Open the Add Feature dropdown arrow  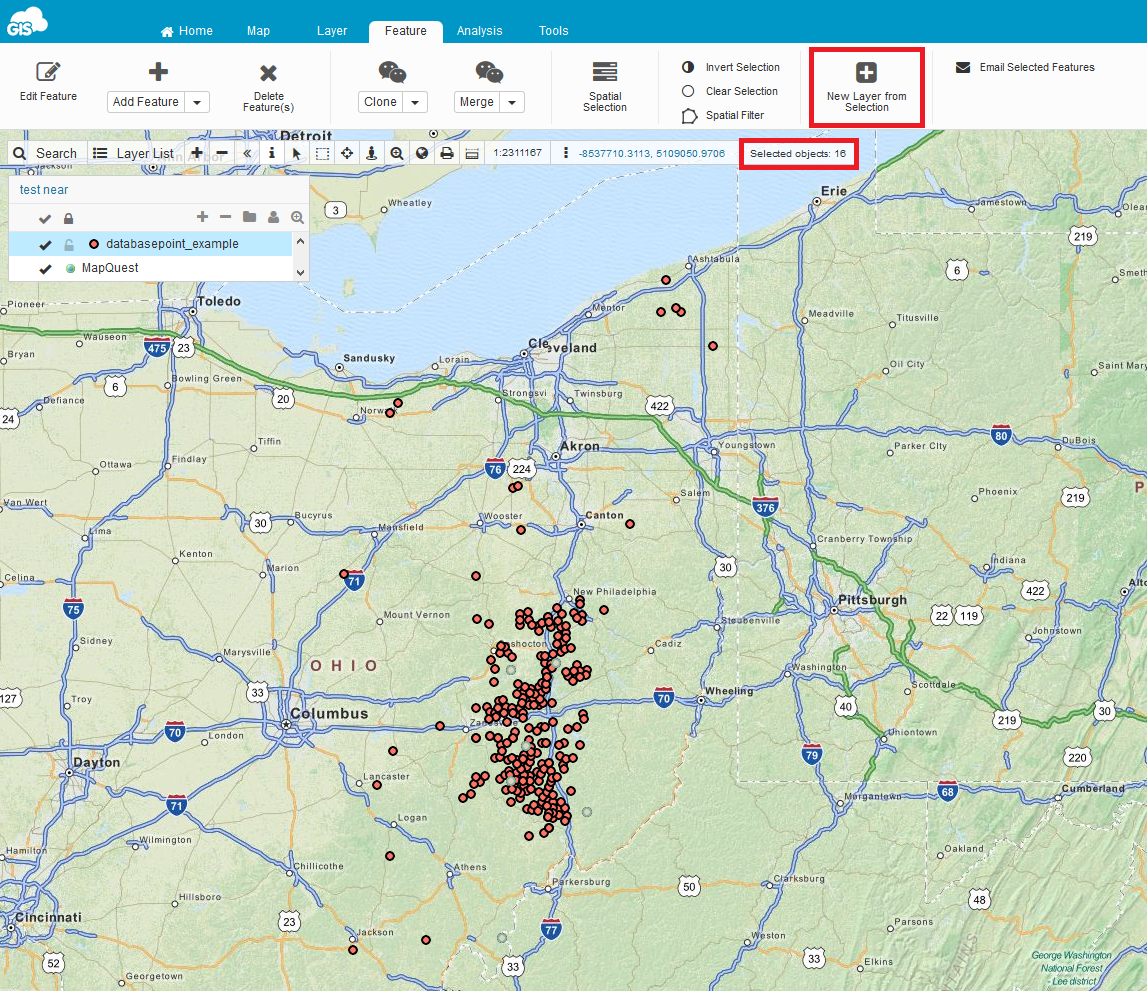[x=197, y=102]
